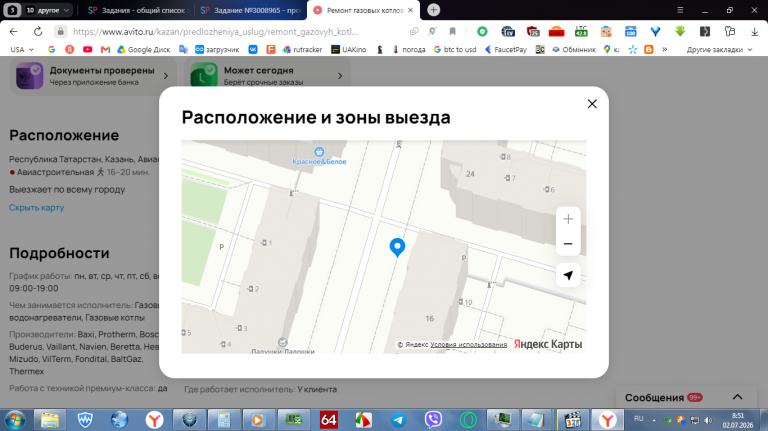Open Viber from taskbar

point(433,420)
